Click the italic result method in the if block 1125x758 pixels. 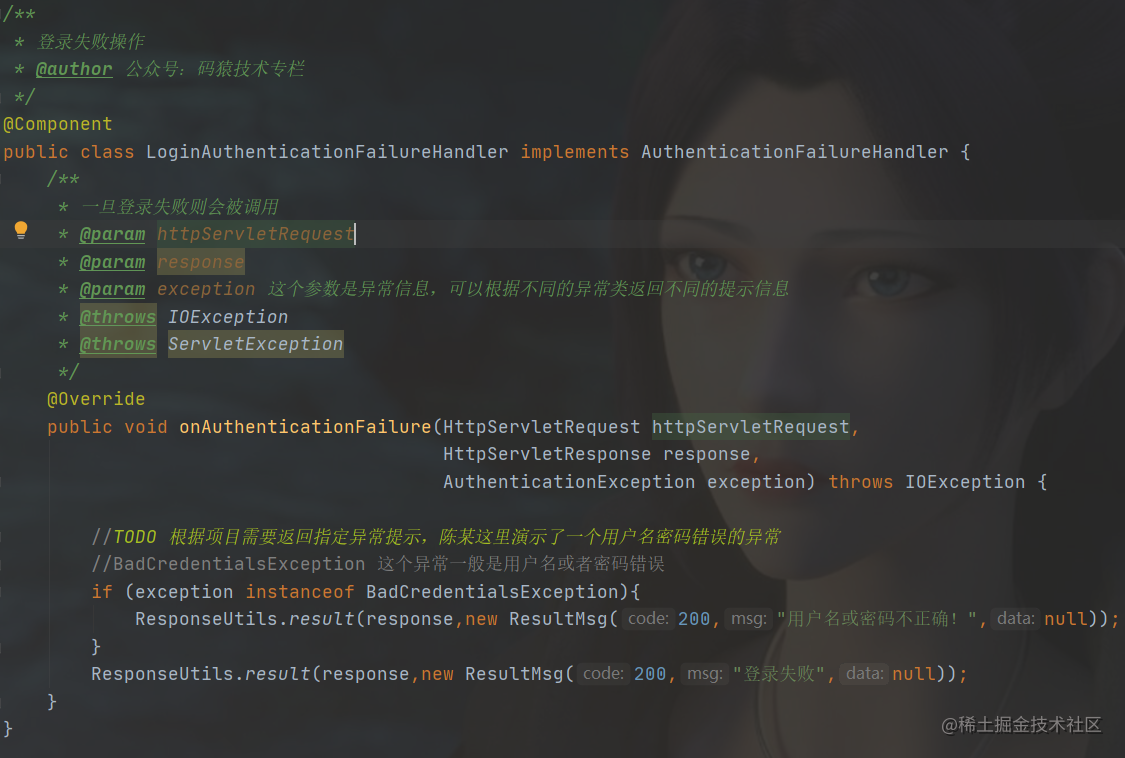click(x=321, y=619)
